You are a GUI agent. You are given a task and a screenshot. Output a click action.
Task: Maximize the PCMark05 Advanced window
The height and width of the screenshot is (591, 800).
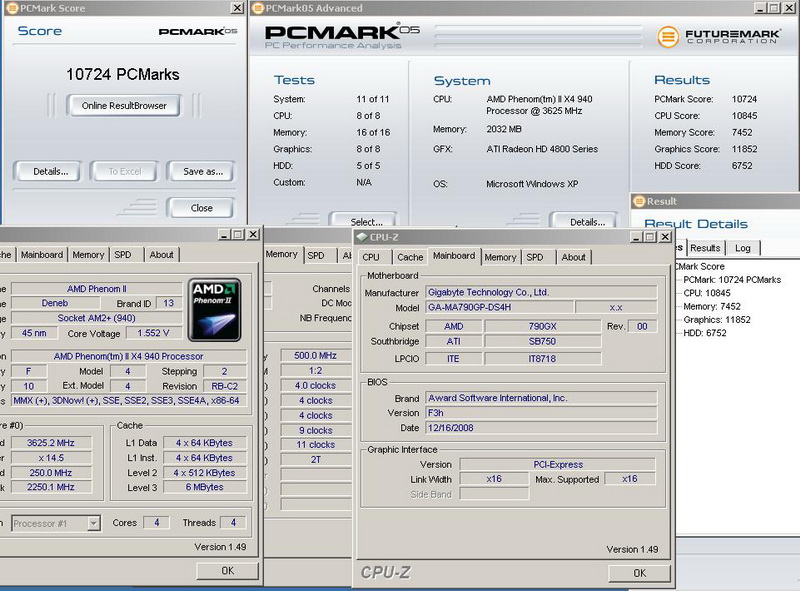[x=774, y=8]
